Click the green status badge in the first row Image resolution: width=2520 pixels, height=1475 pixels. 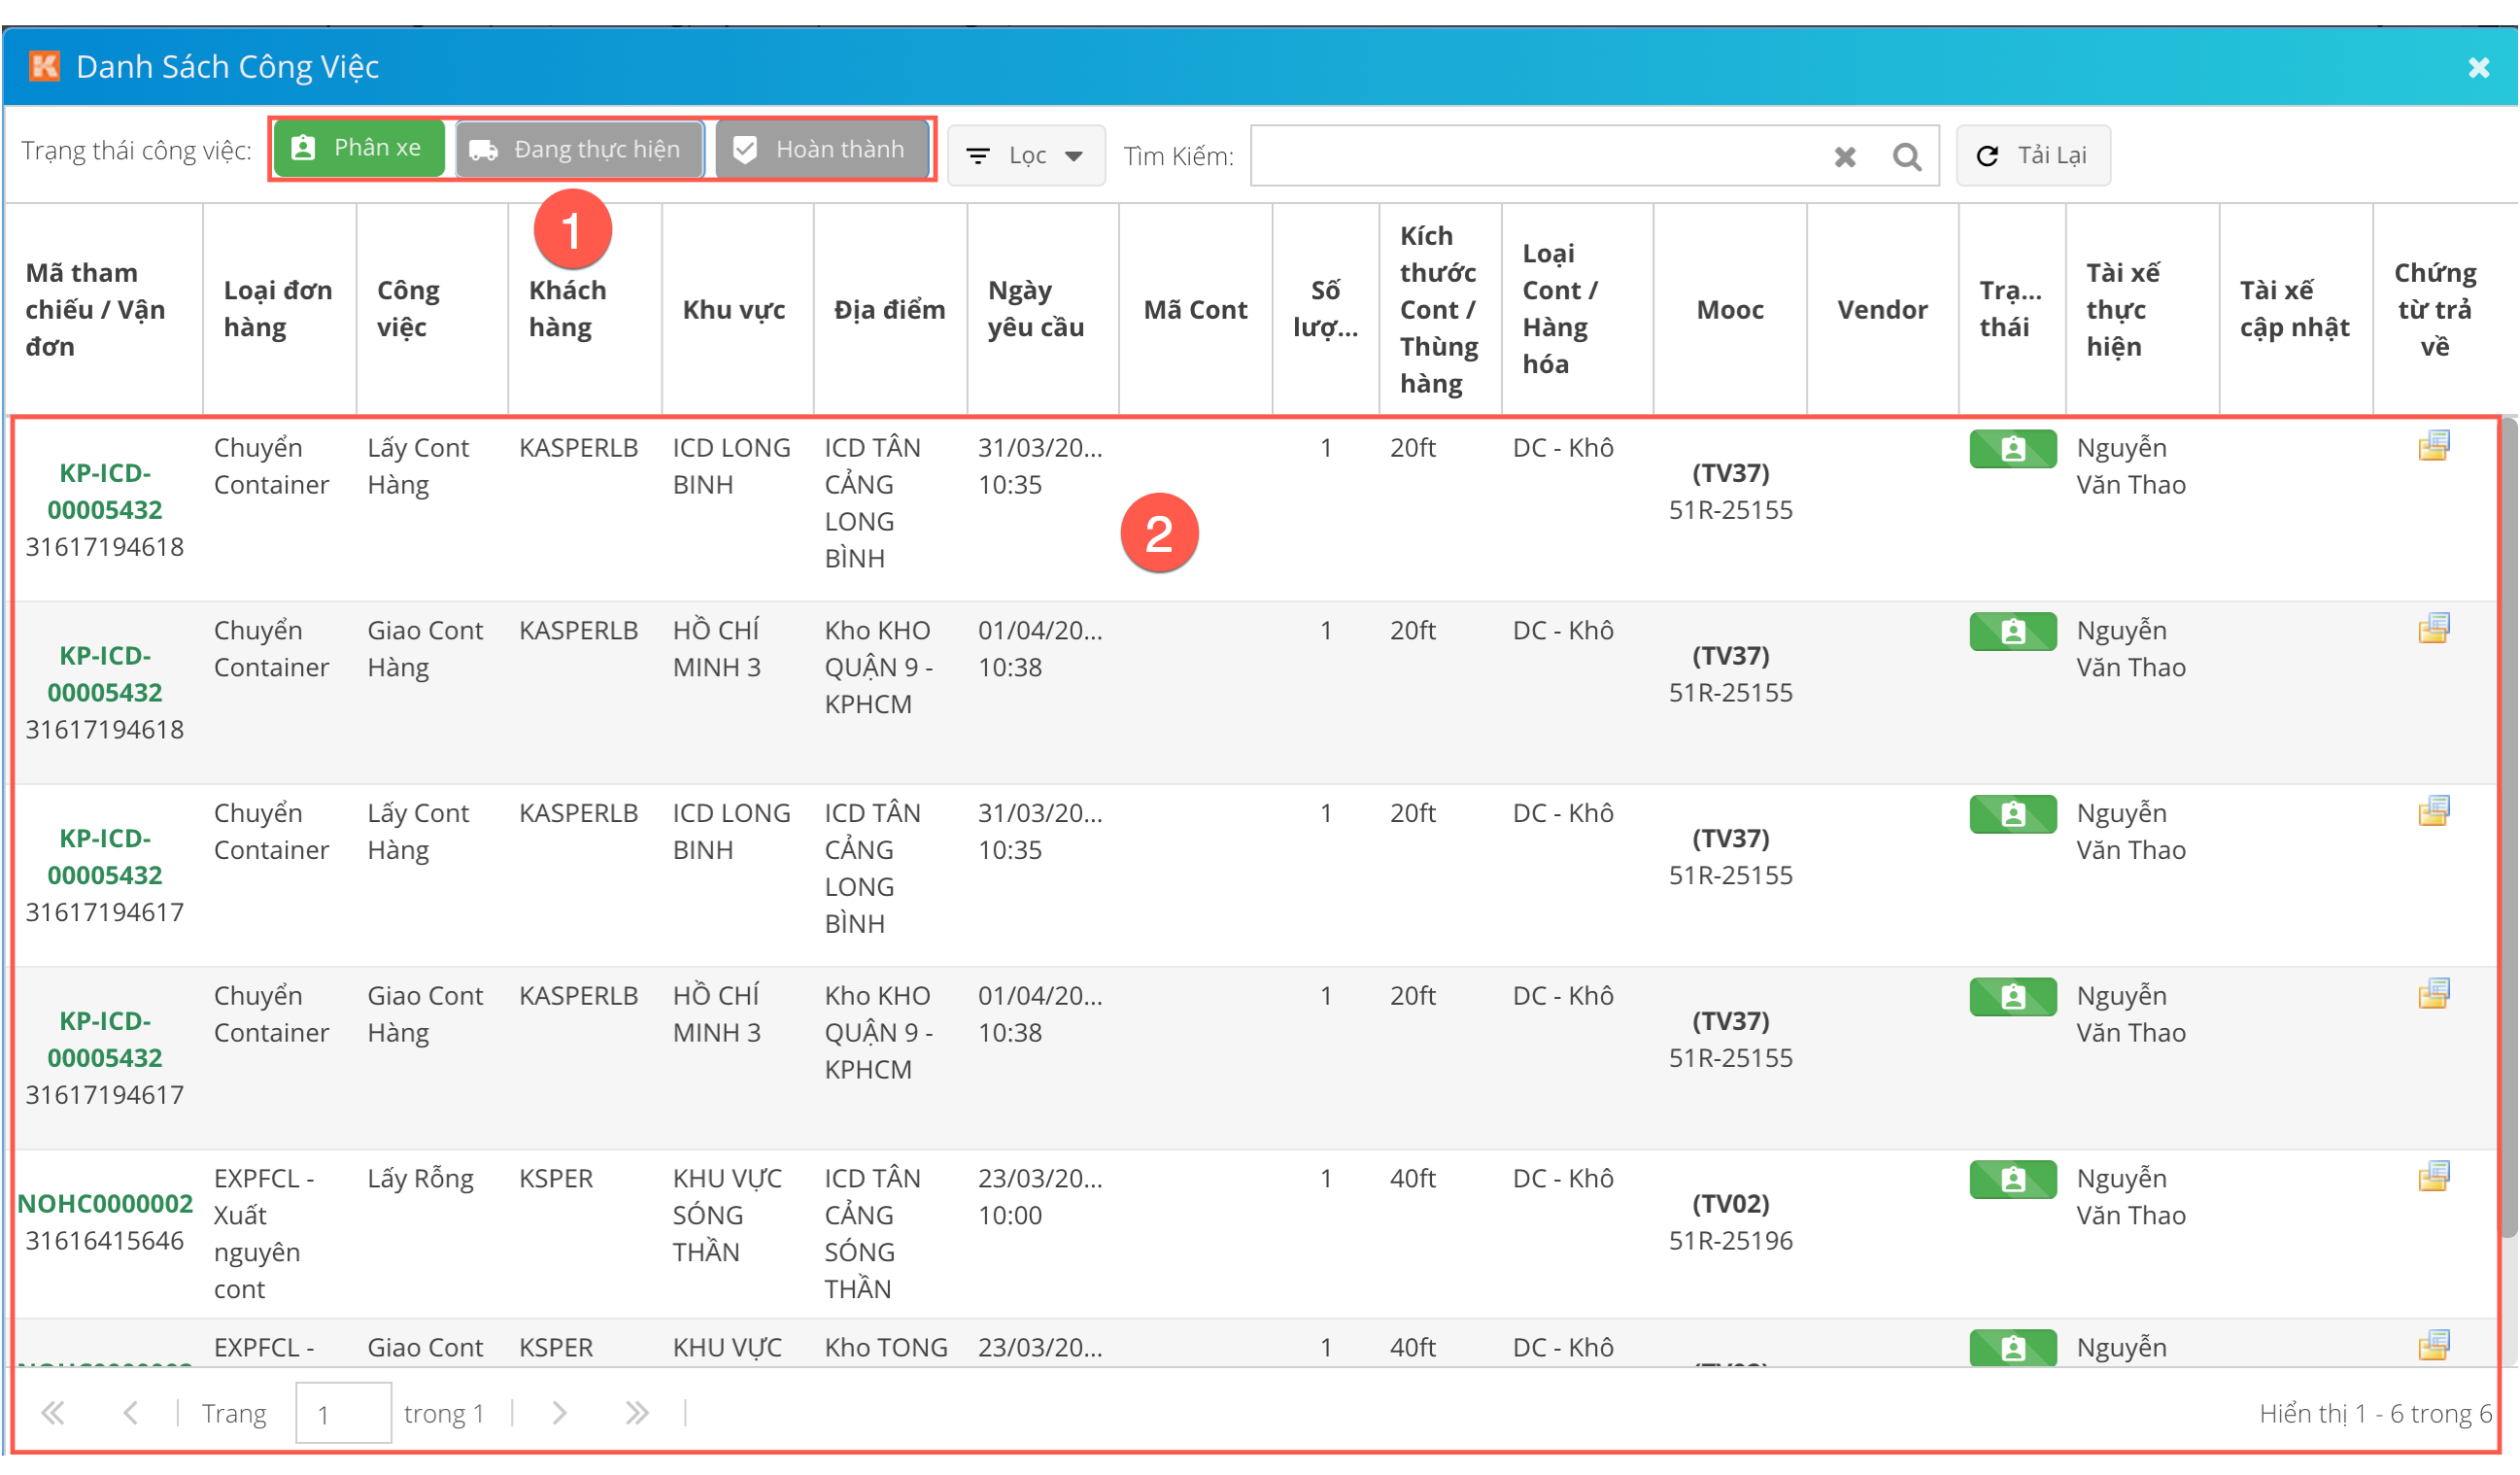pos(2012,449)
